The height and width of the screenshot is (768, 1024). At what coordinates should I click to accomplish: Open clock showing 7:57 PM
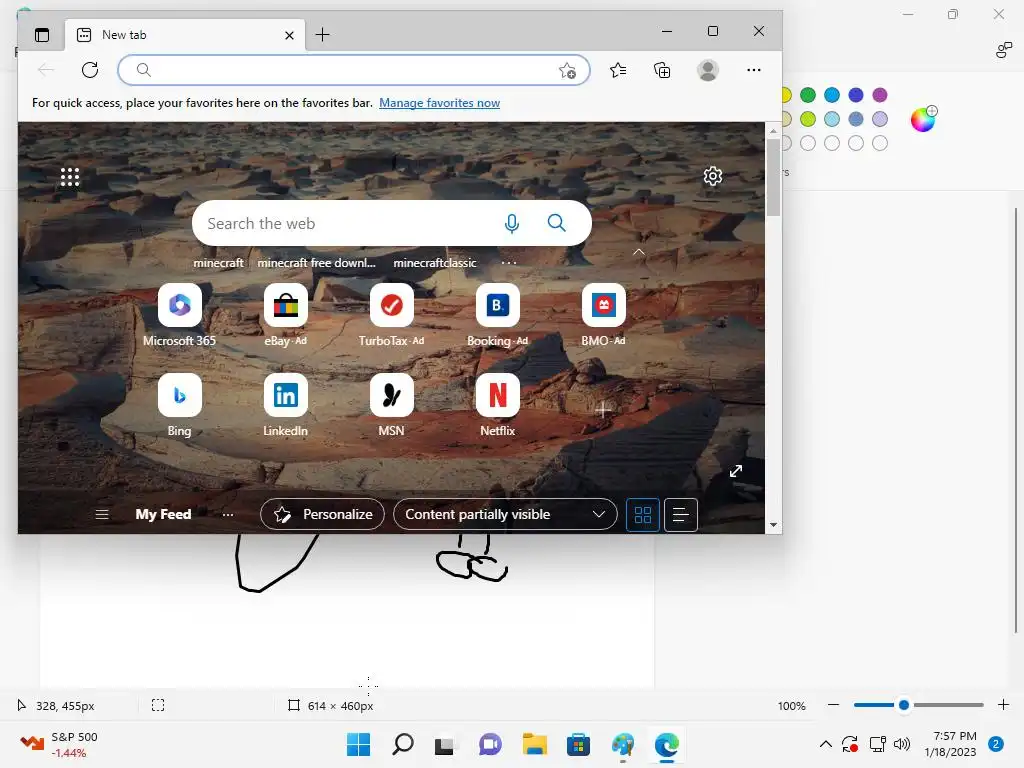(x=951, y=744)
